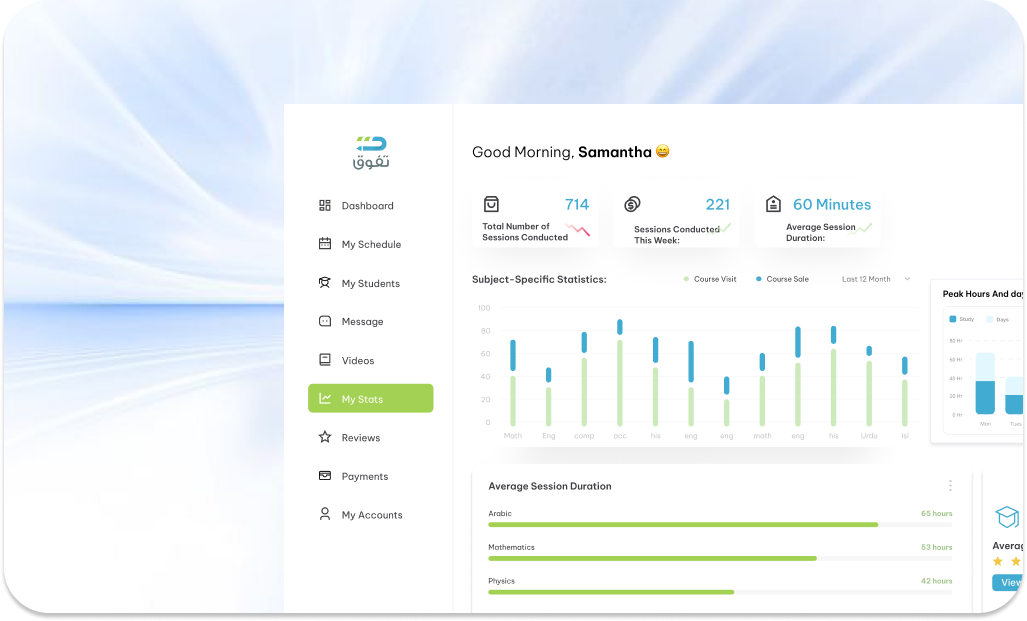Click the My Students graduate icon
This screenshot has width=1027, height=621.
[325, 283]
